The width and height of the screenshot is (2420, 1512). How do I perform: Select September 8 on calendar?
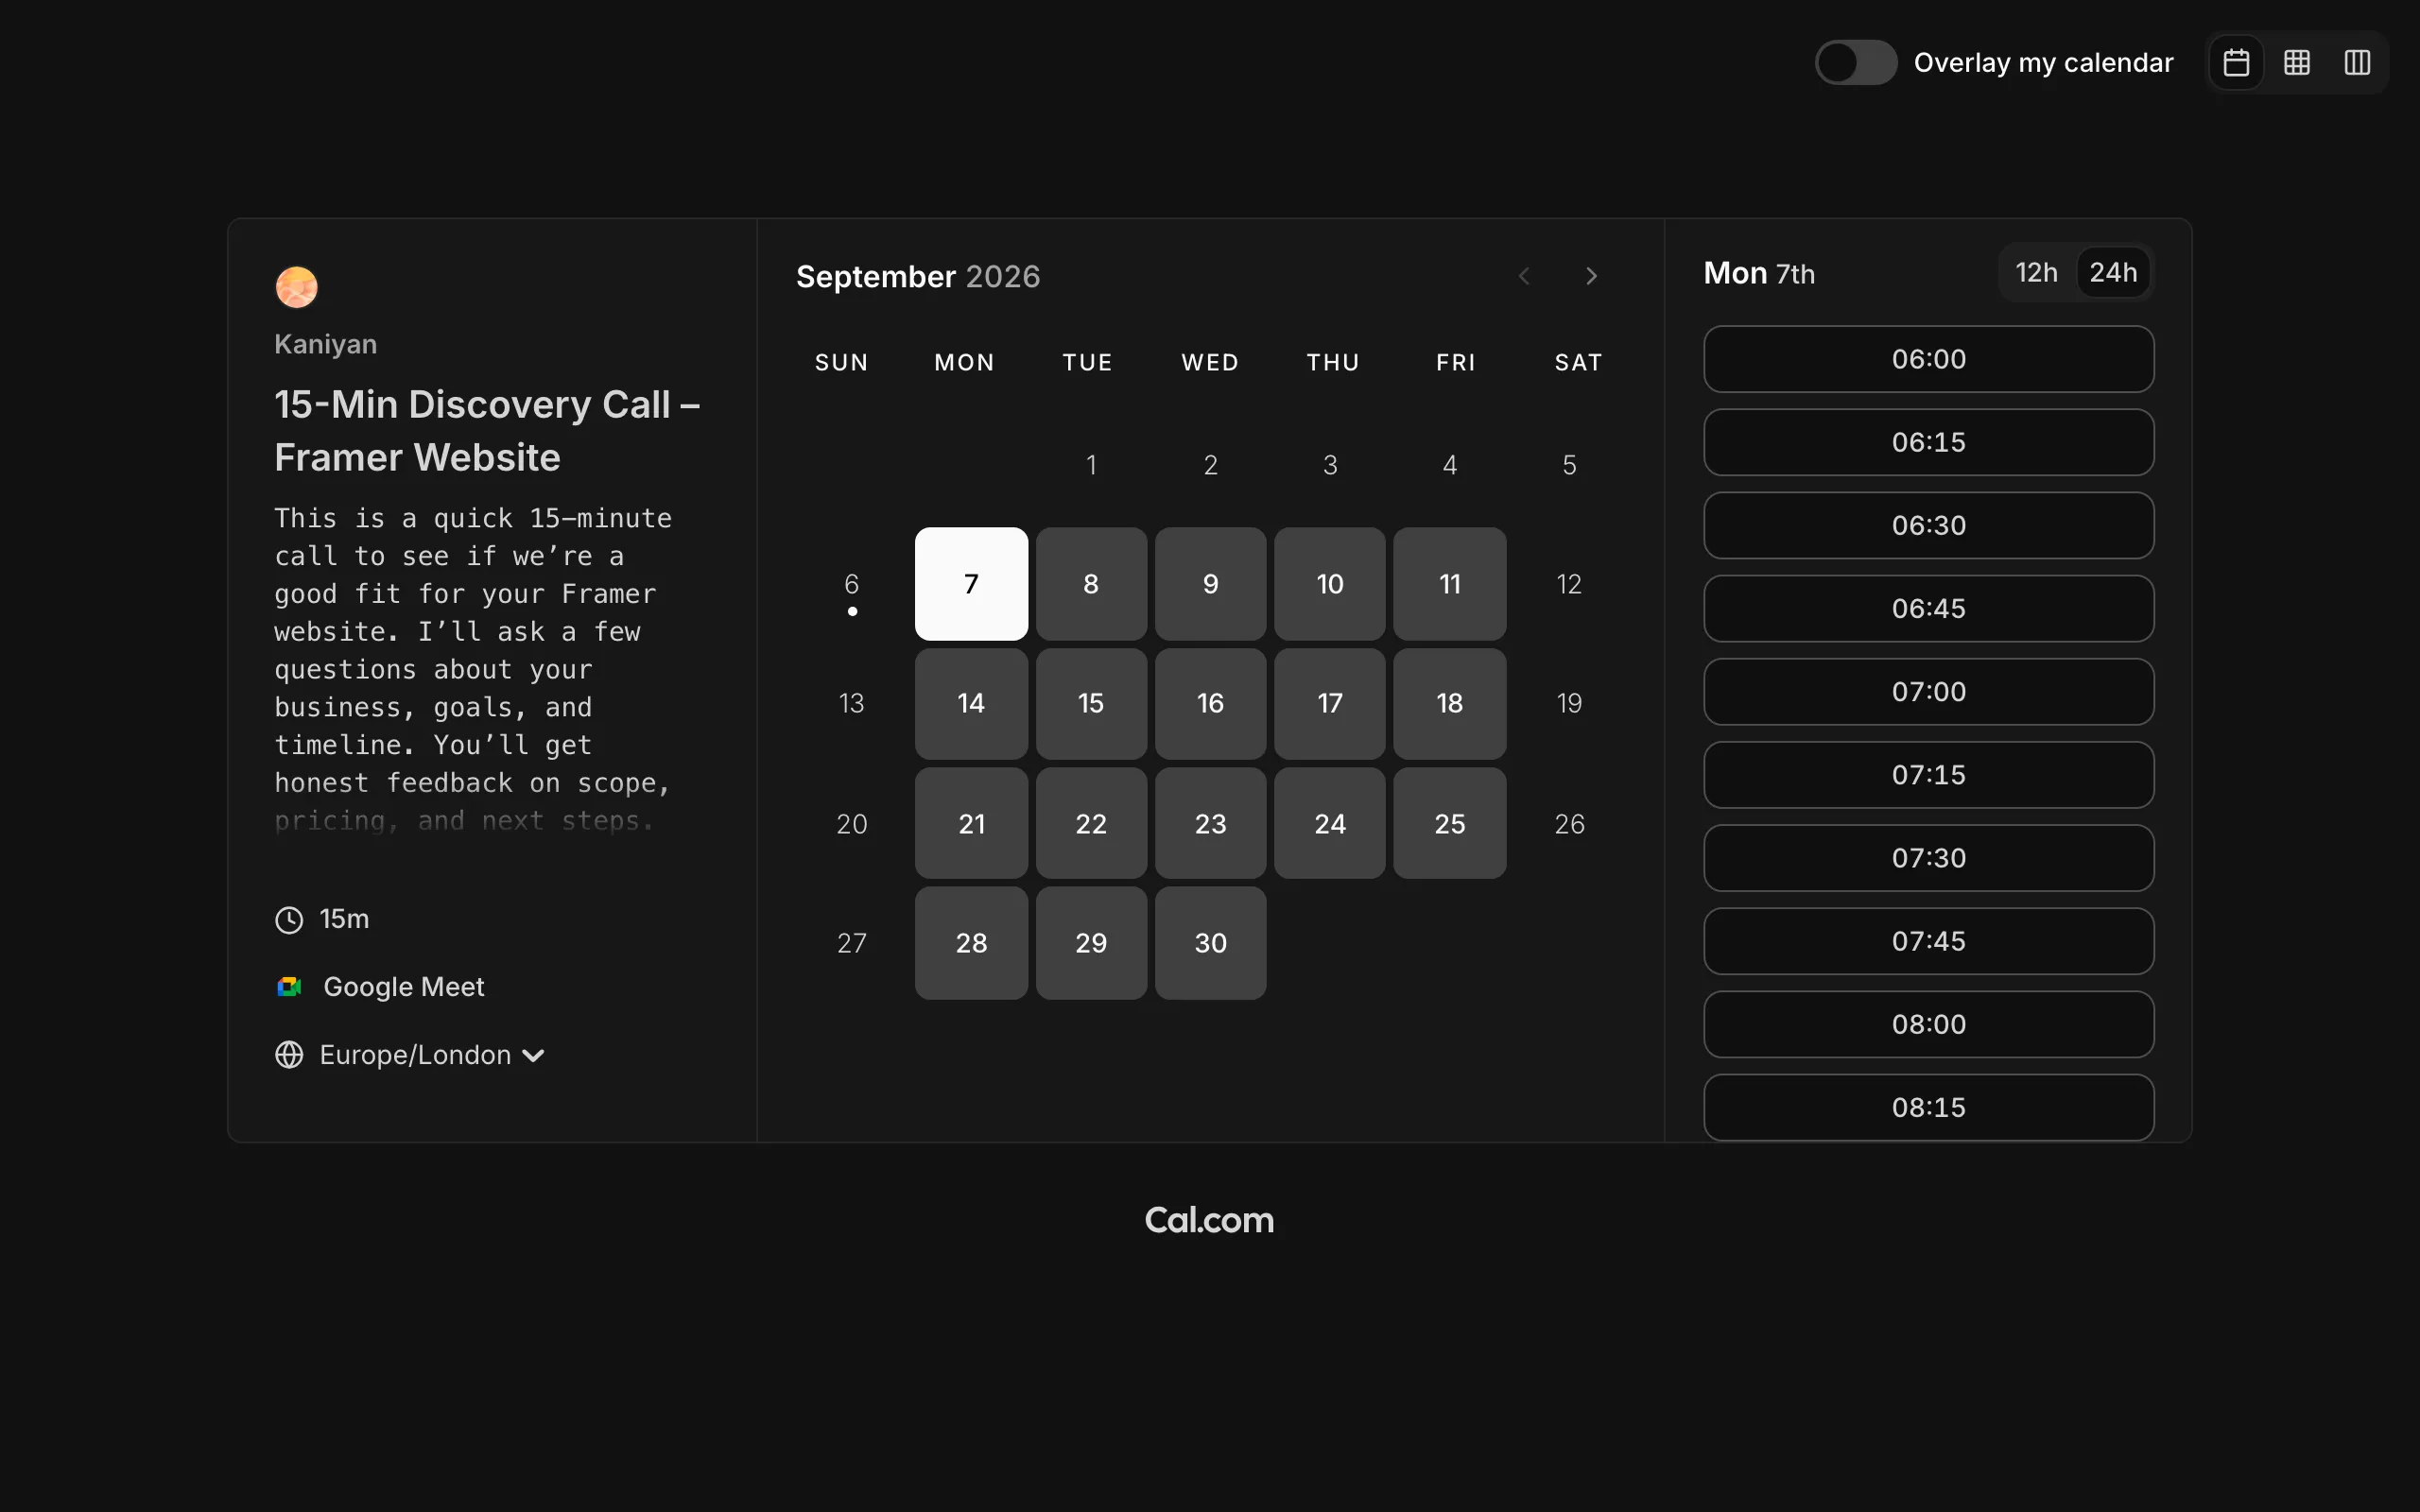pos(1091,584)
